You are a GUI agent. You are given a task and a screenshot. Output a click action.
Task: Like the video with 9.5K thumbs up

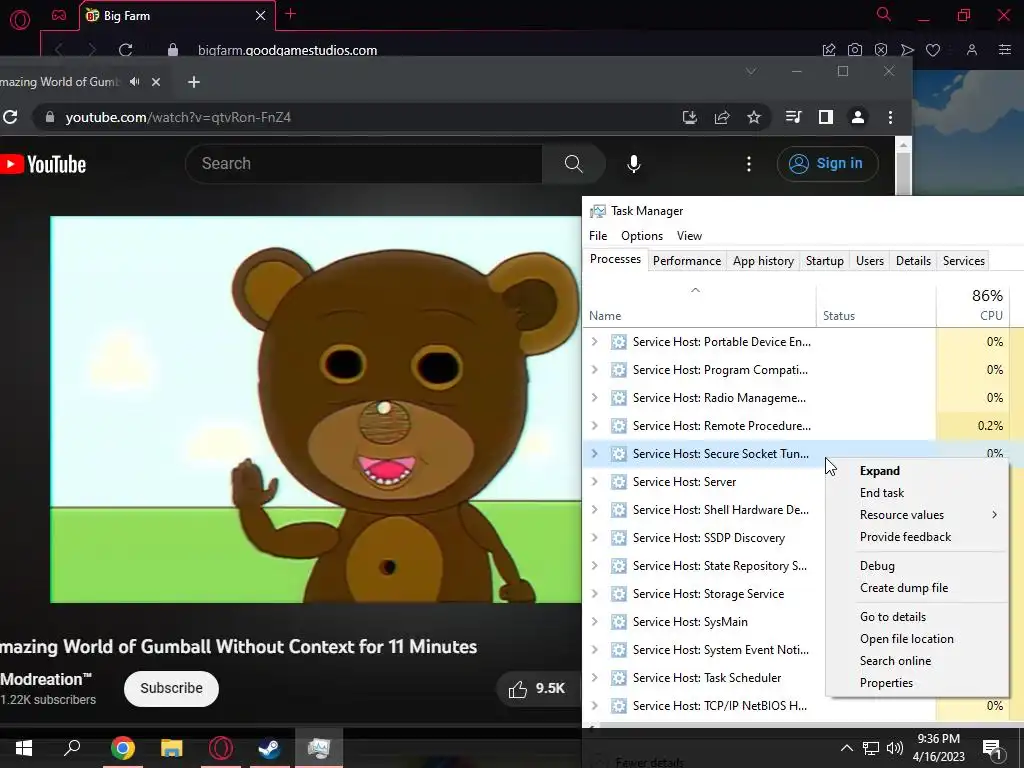click(x=537, y=688)
